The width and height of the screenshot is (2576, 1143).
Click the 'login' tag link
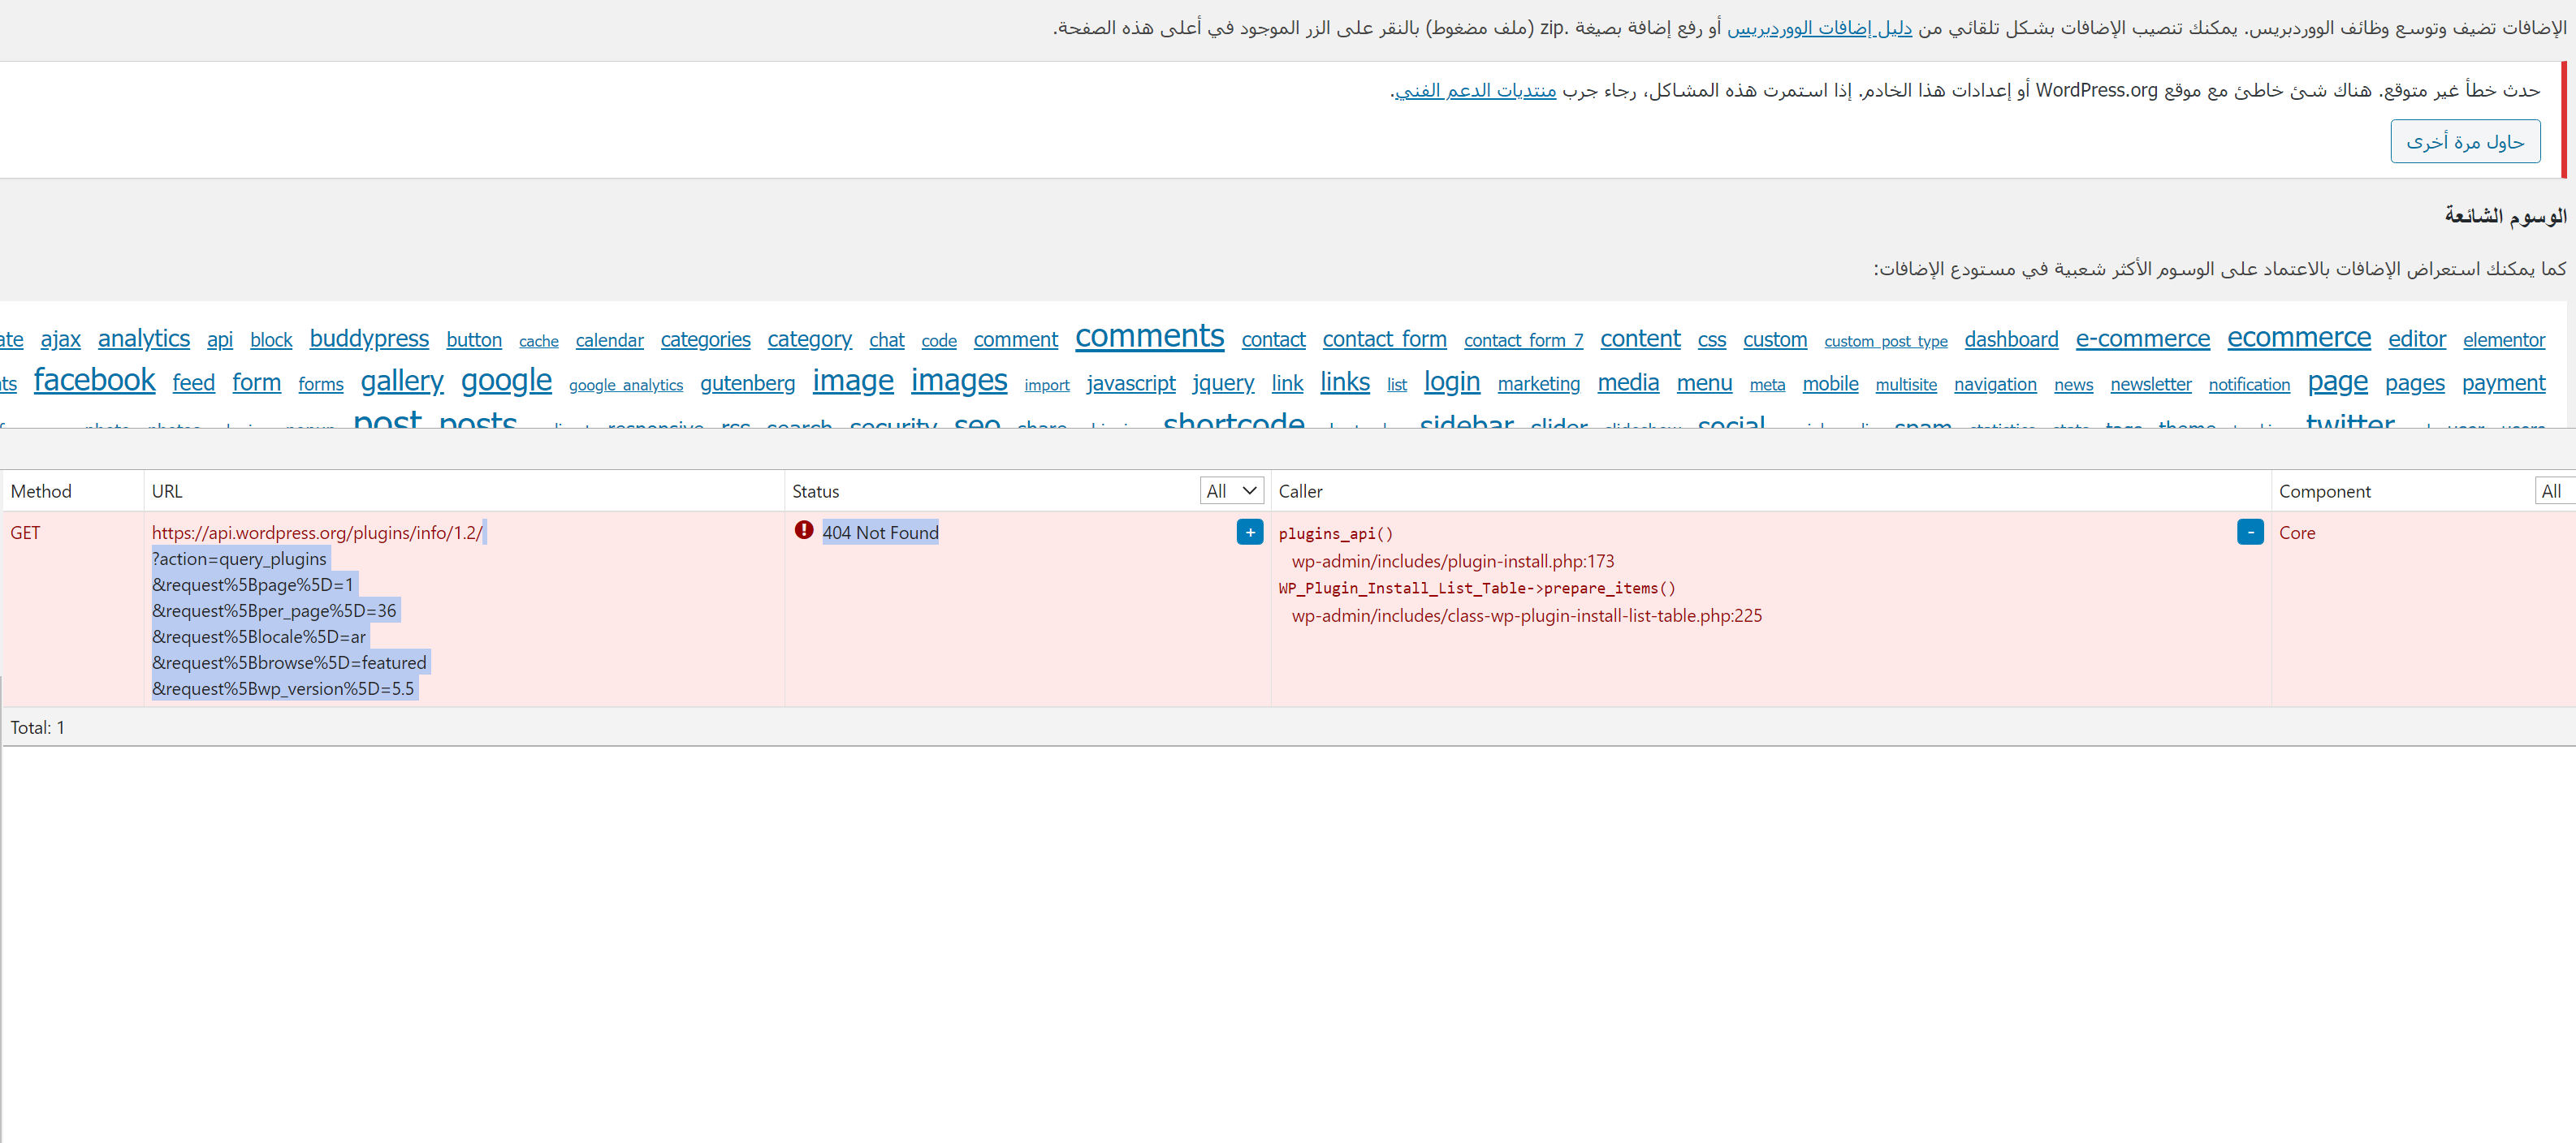1451,382
